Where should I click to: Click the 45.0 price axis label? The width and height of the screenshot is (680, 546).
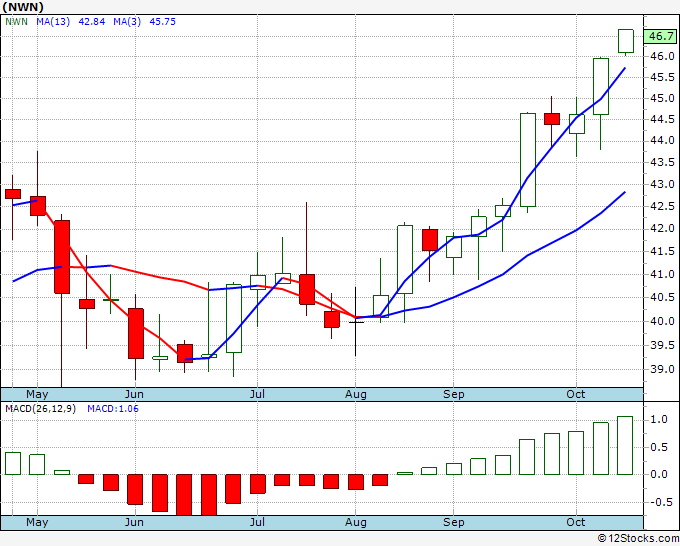click(662, 98)
